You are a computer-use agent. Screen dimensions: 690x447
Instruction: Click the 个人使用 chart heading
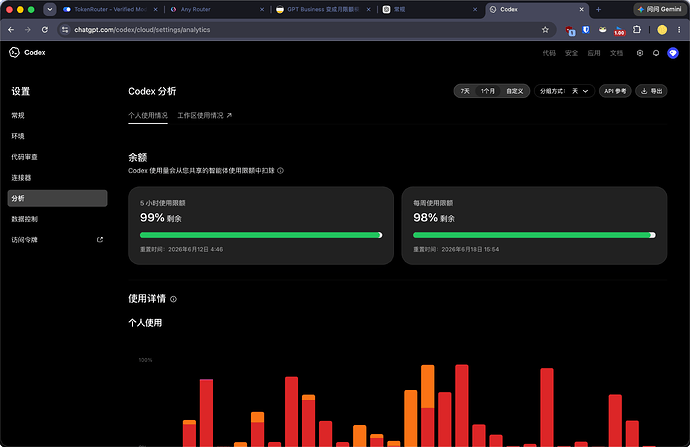point(145,323)
